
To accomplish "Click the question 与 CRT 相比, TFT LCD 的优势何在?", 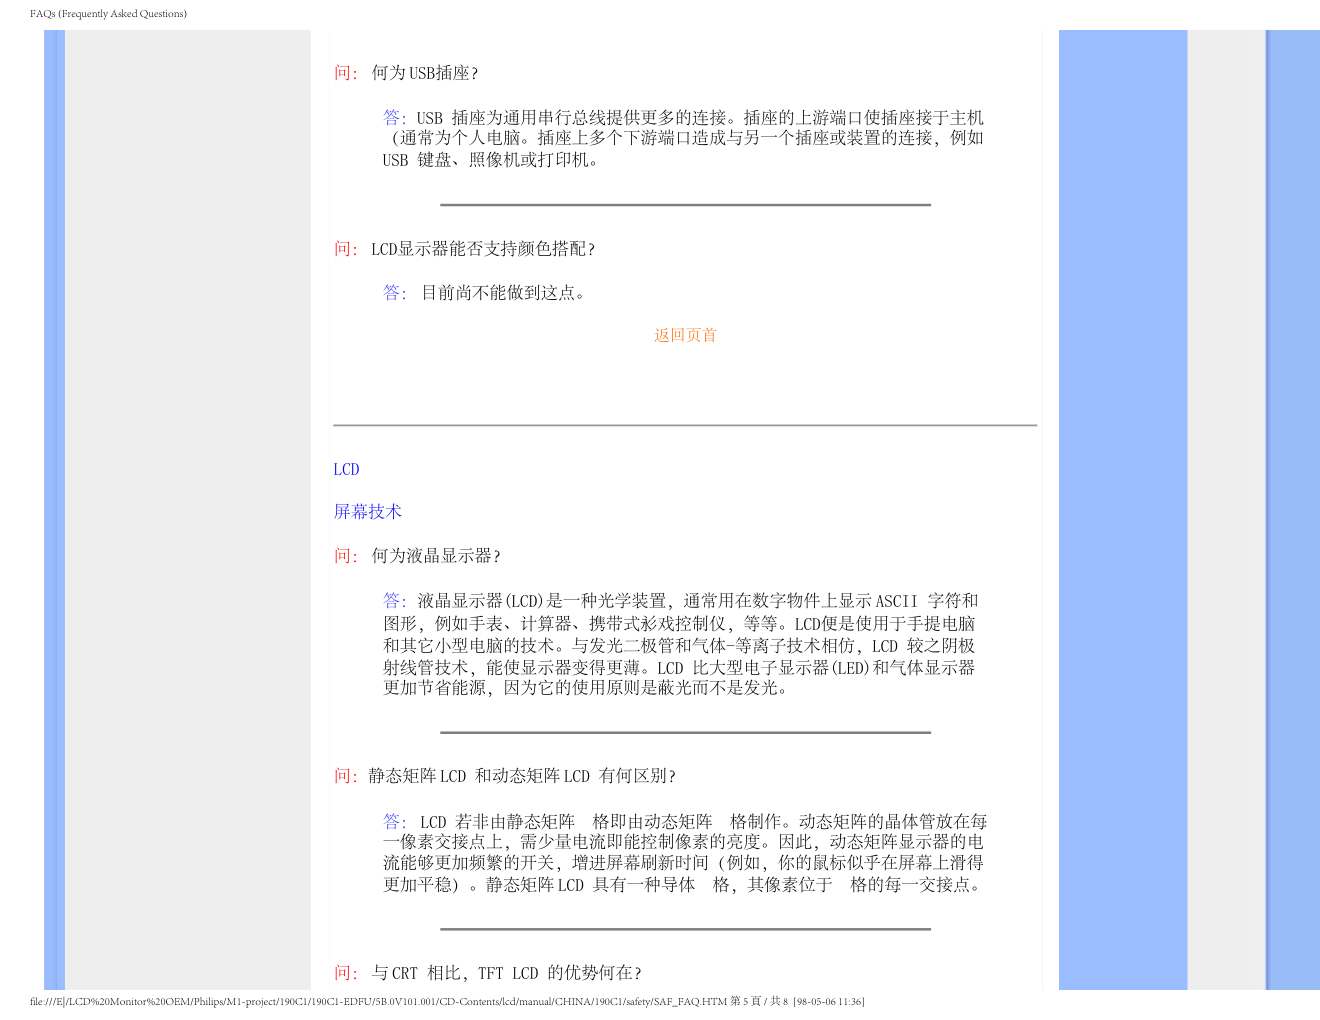I will tap(506, 973).
